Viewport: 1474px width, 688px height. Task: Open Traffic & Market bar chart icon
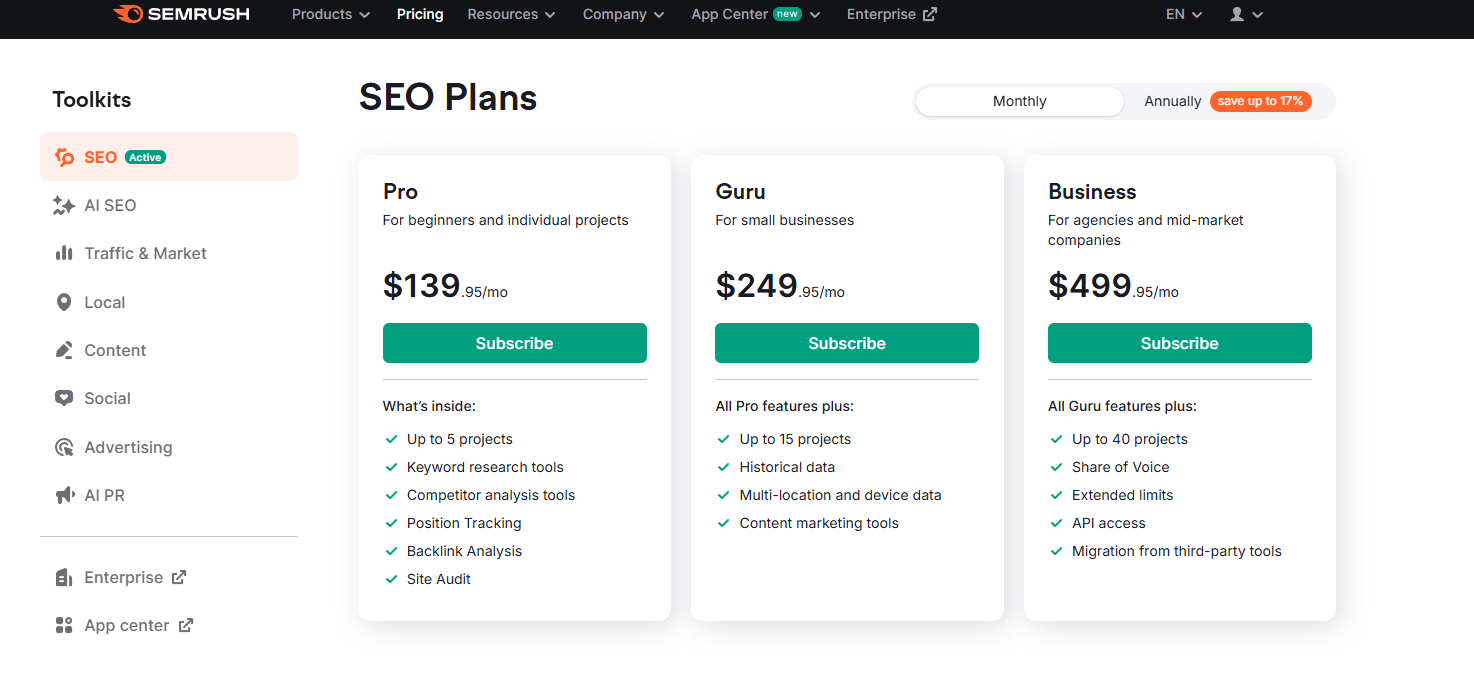tap(64, 253)
